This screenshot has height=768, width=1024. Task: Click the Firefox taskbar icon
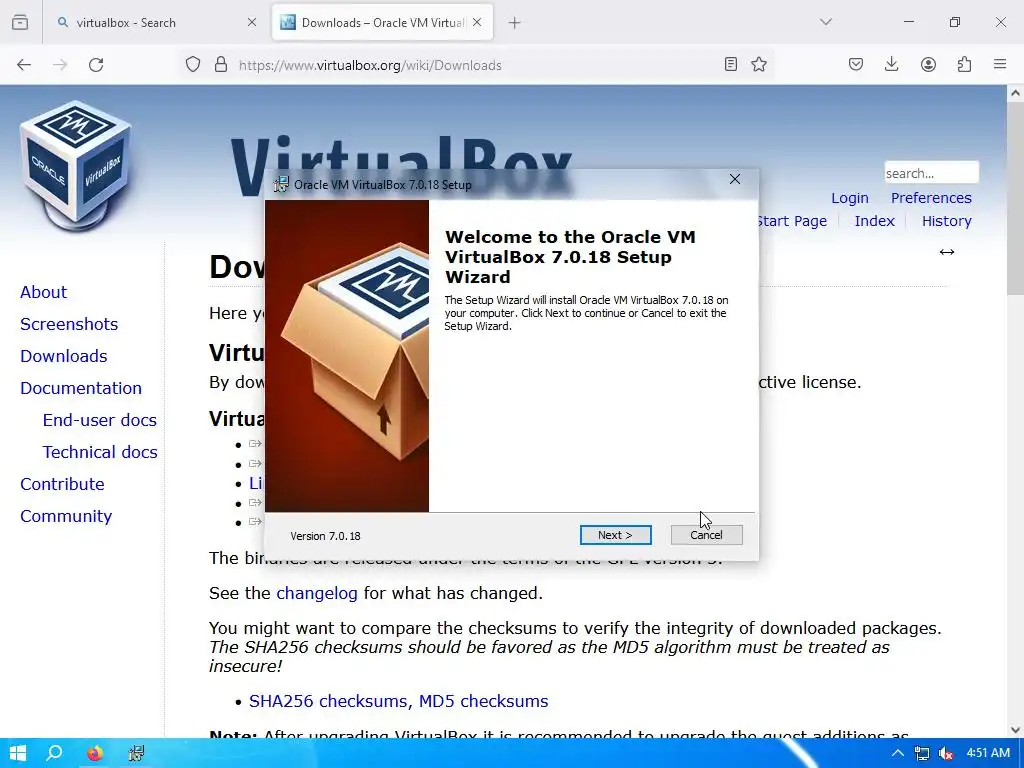coord(95,753)
